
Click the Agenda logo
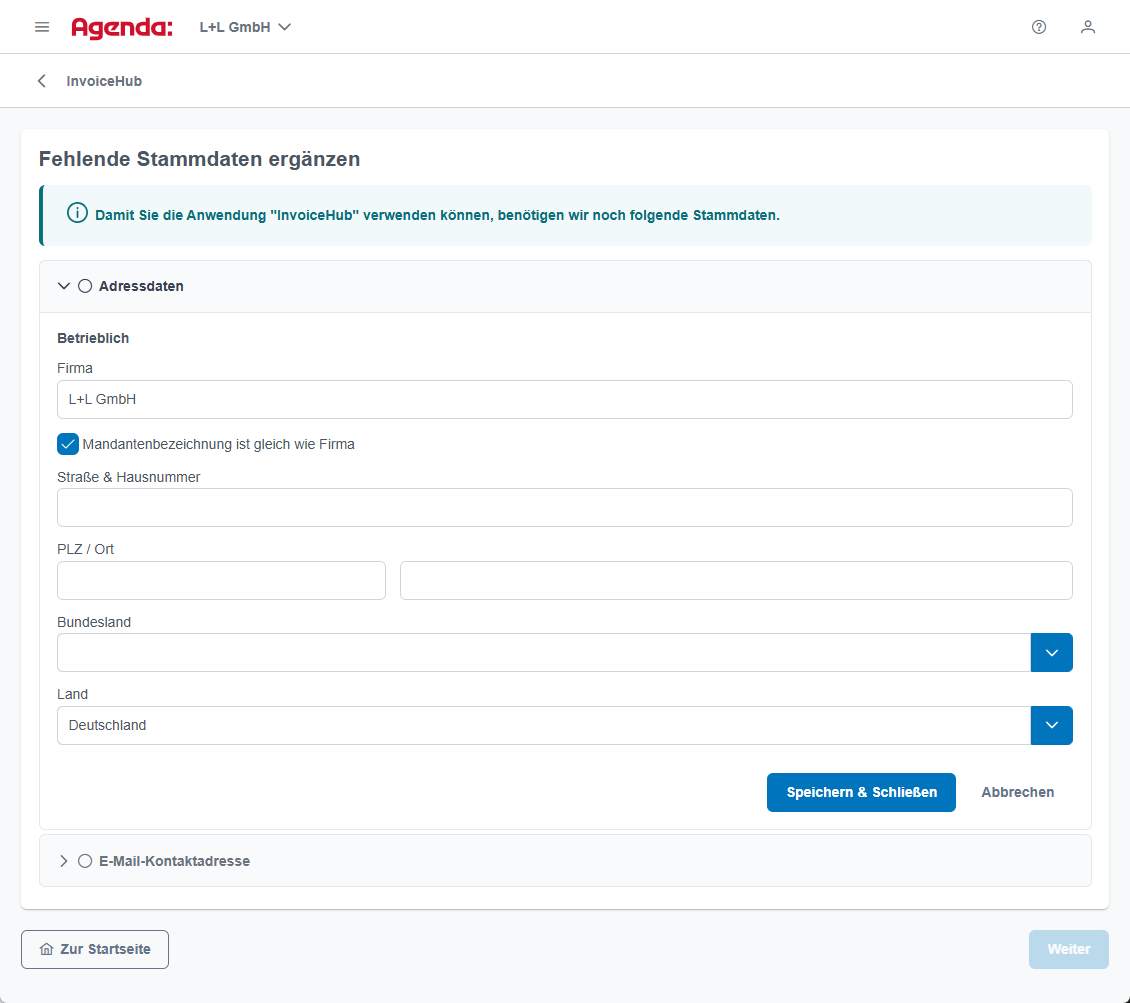[x=121, y=27]
